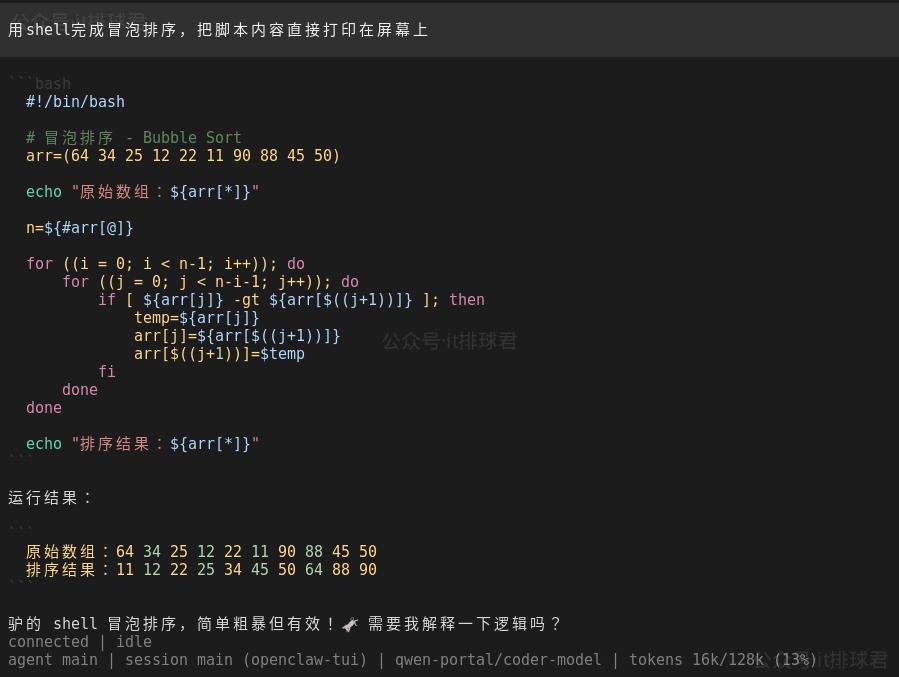Click the indented inner 'done' line

[80, 390]
